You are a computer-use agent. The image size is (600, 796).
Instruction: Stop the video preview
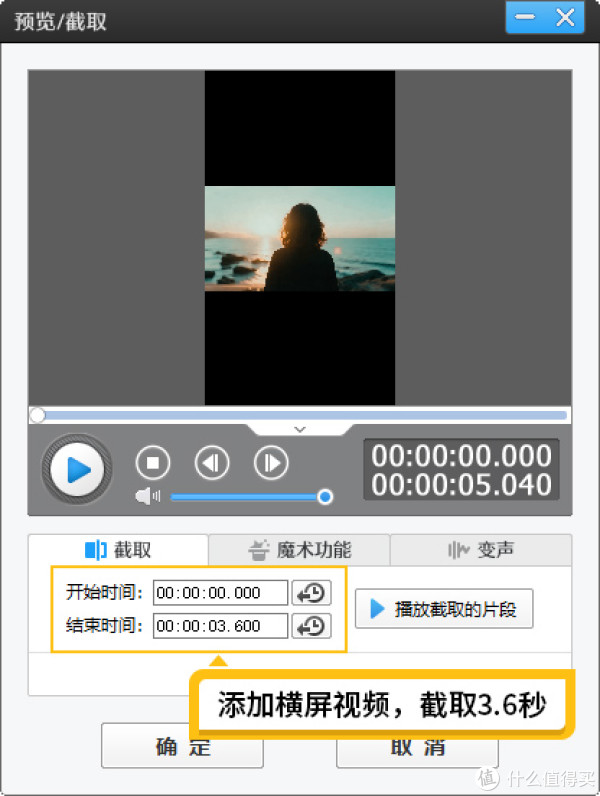153,462
